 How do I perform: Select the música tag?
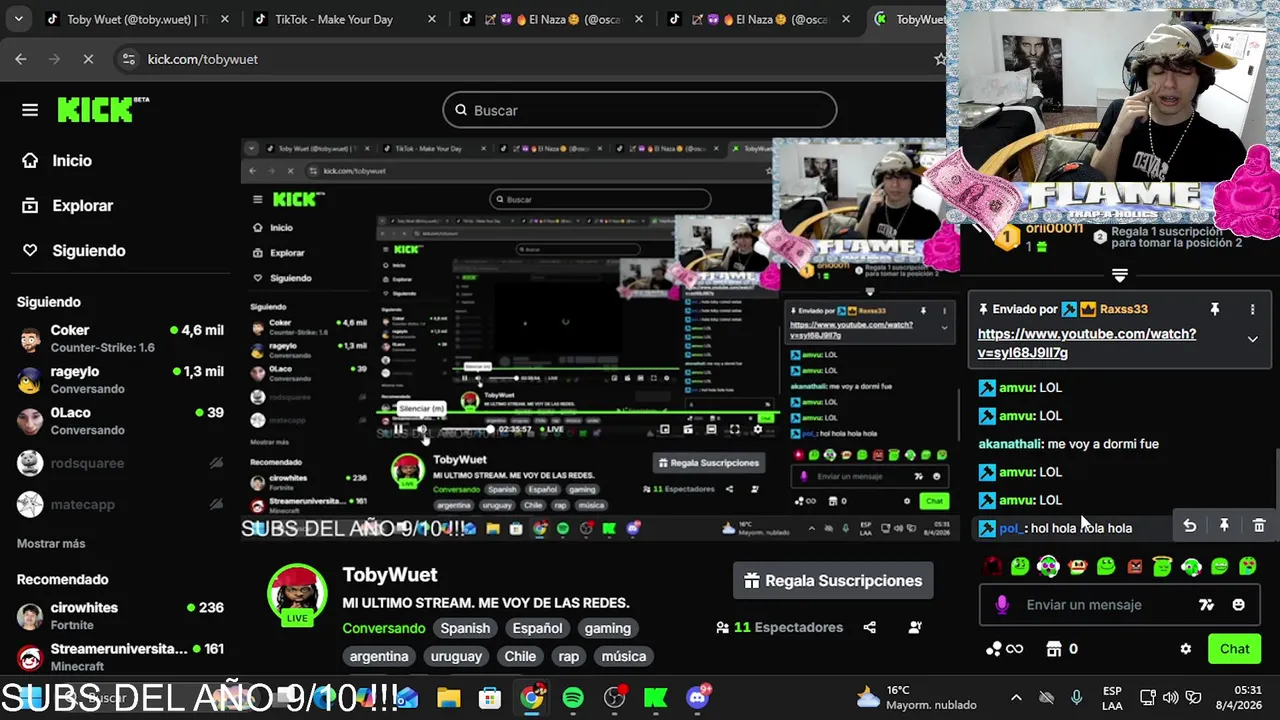click(x=624, y=656)
